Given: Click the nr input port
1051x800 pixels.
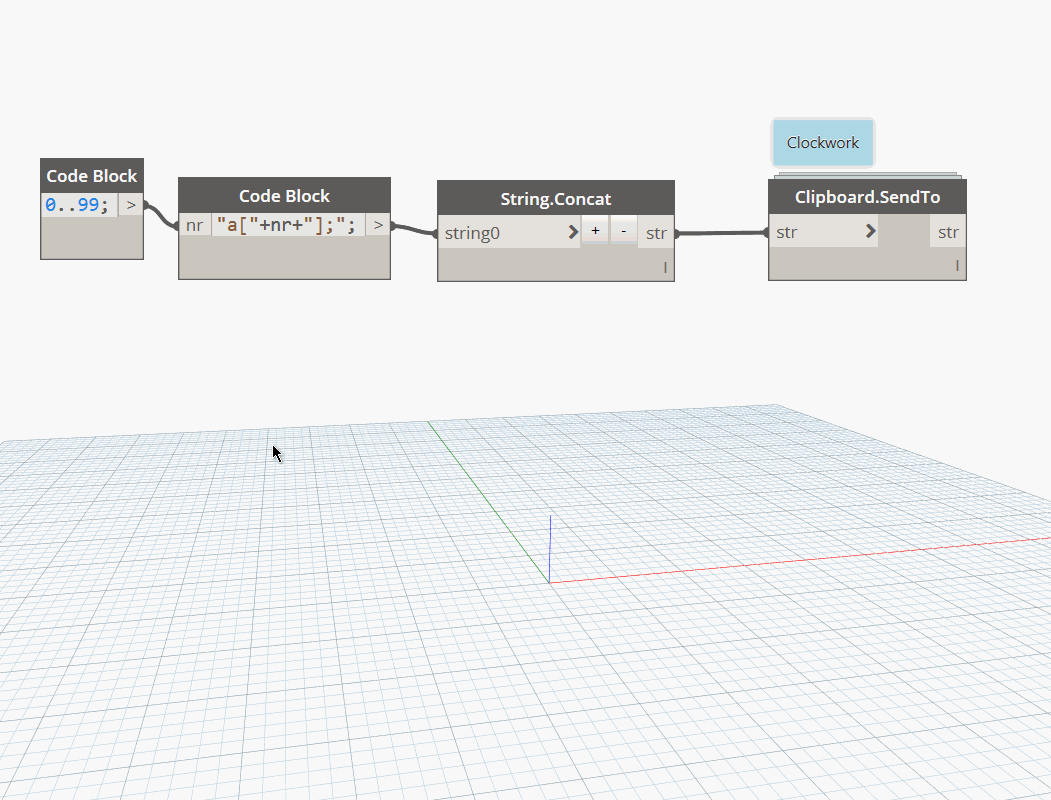Looking at the screenshot, I should click(194, 225).
